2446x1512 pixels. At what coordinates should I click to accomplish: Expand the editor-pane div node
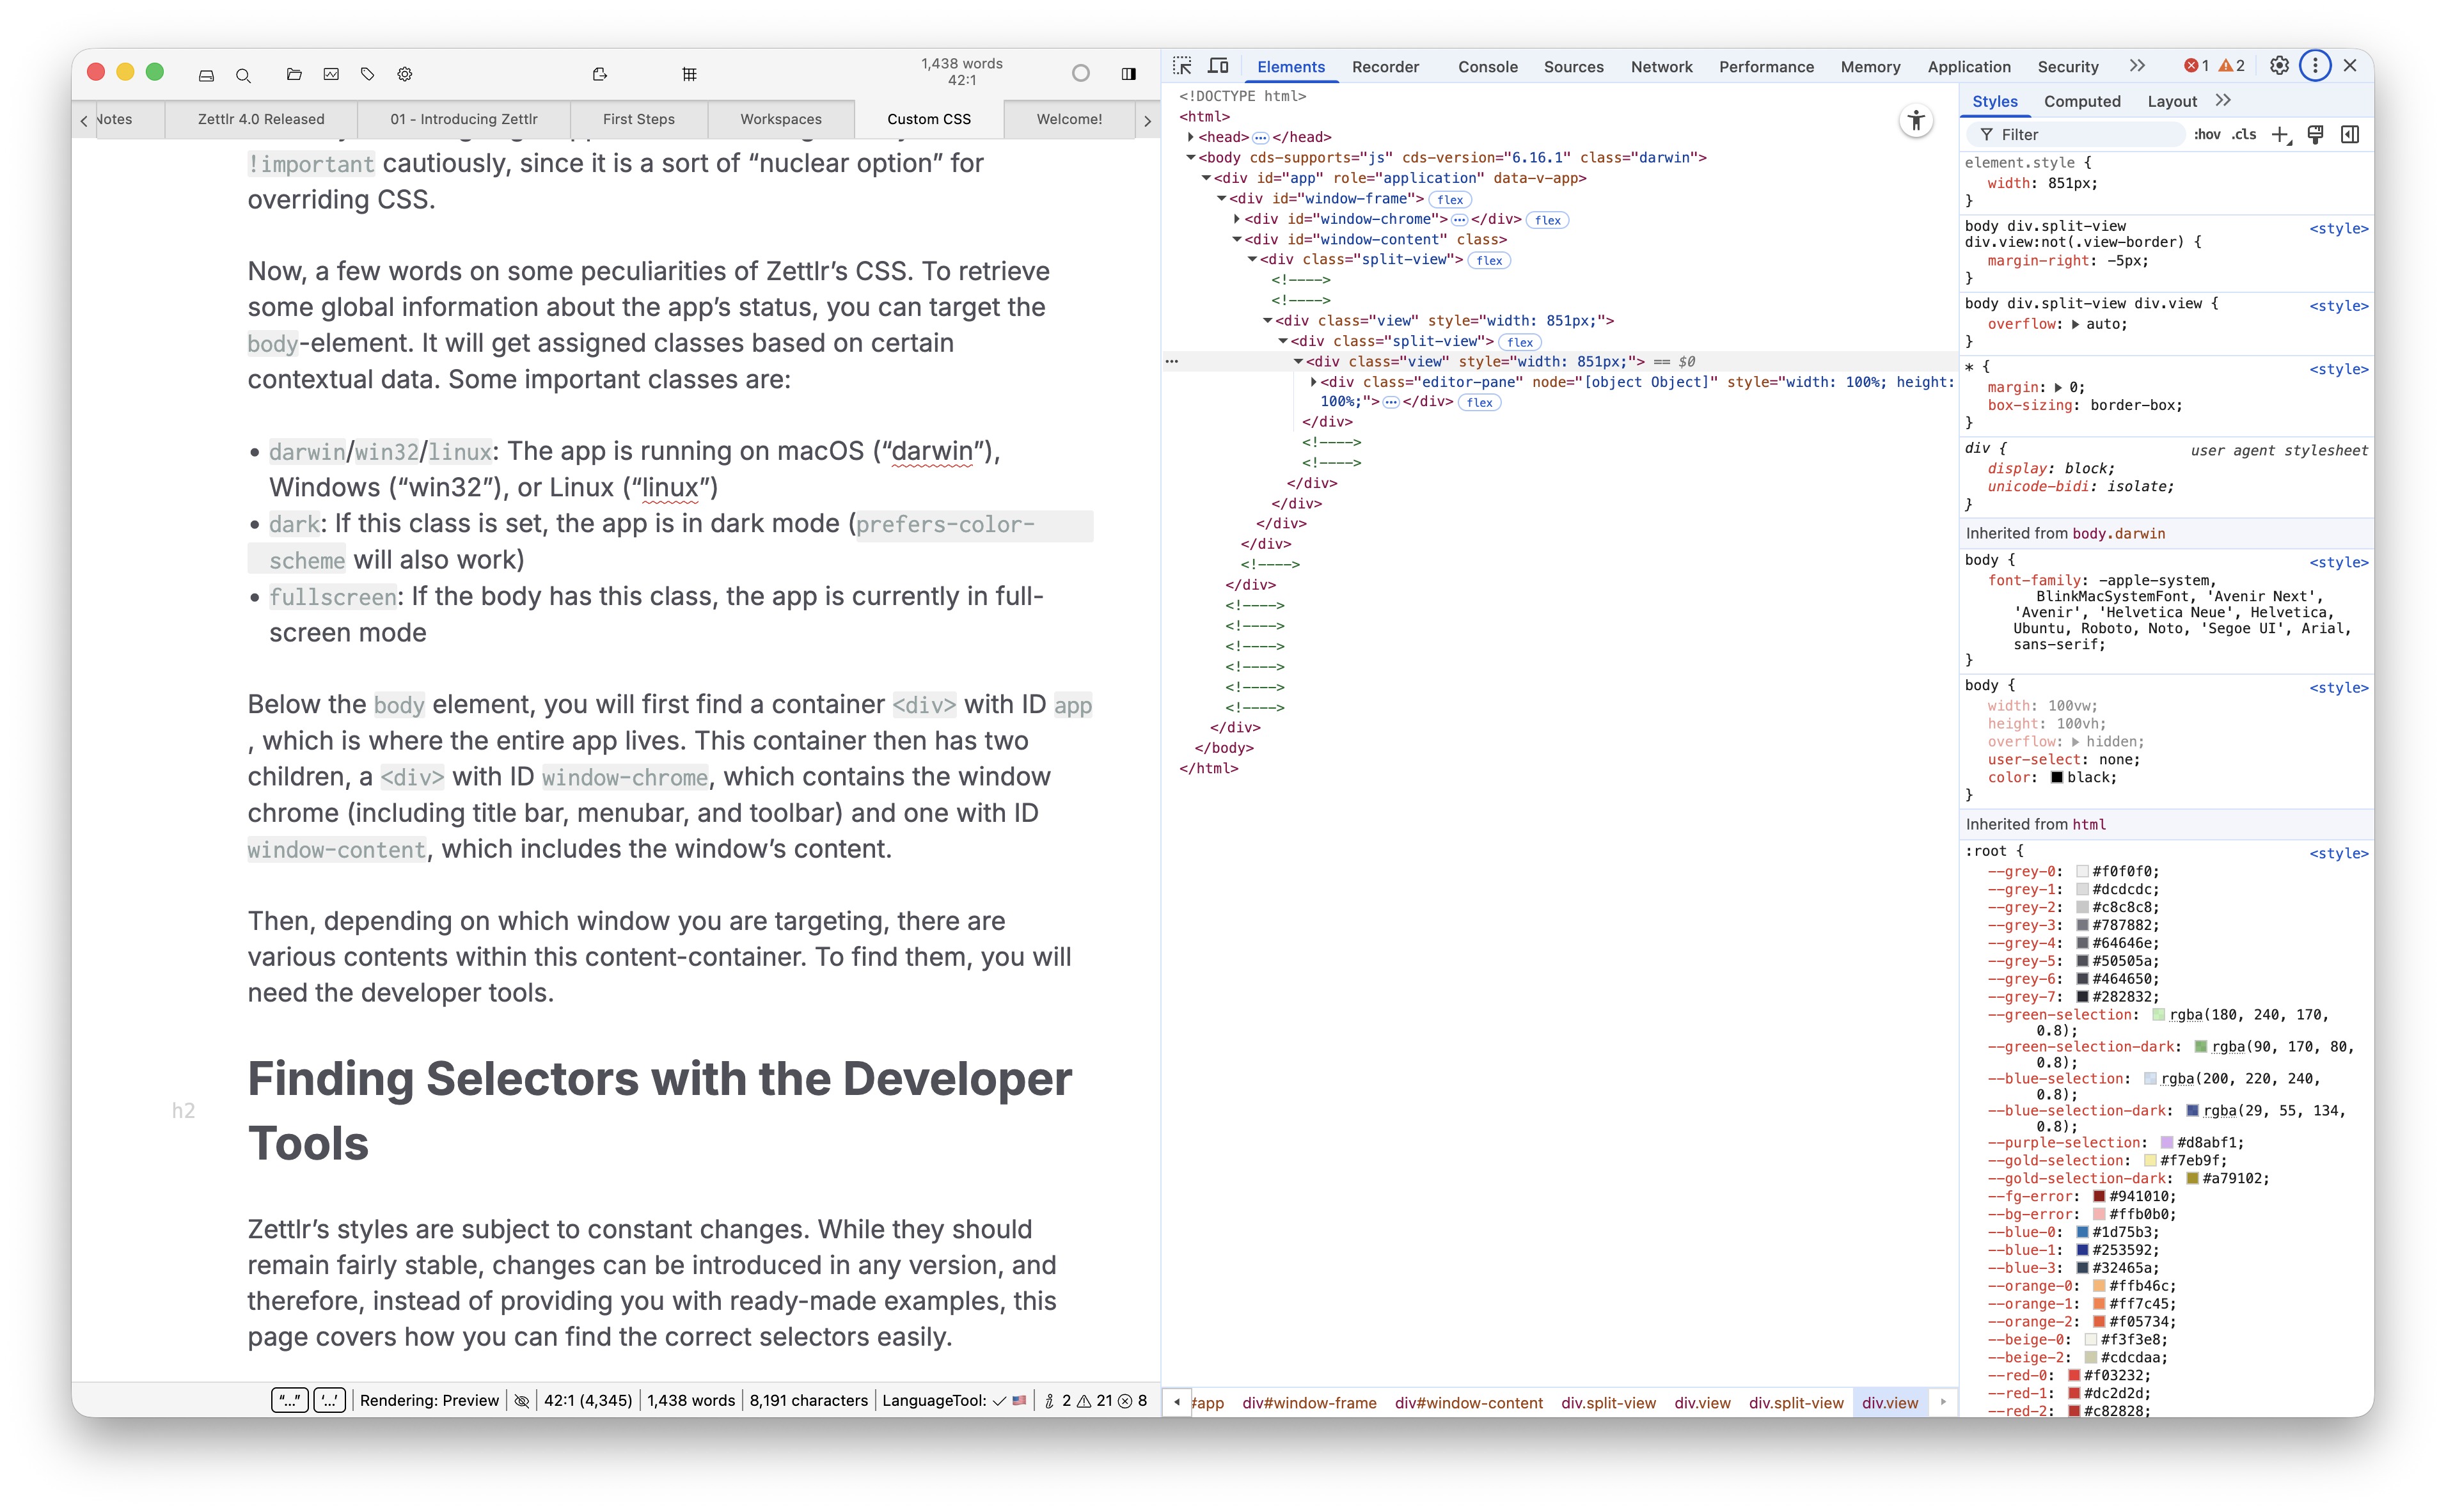(x=1313, y=382)
